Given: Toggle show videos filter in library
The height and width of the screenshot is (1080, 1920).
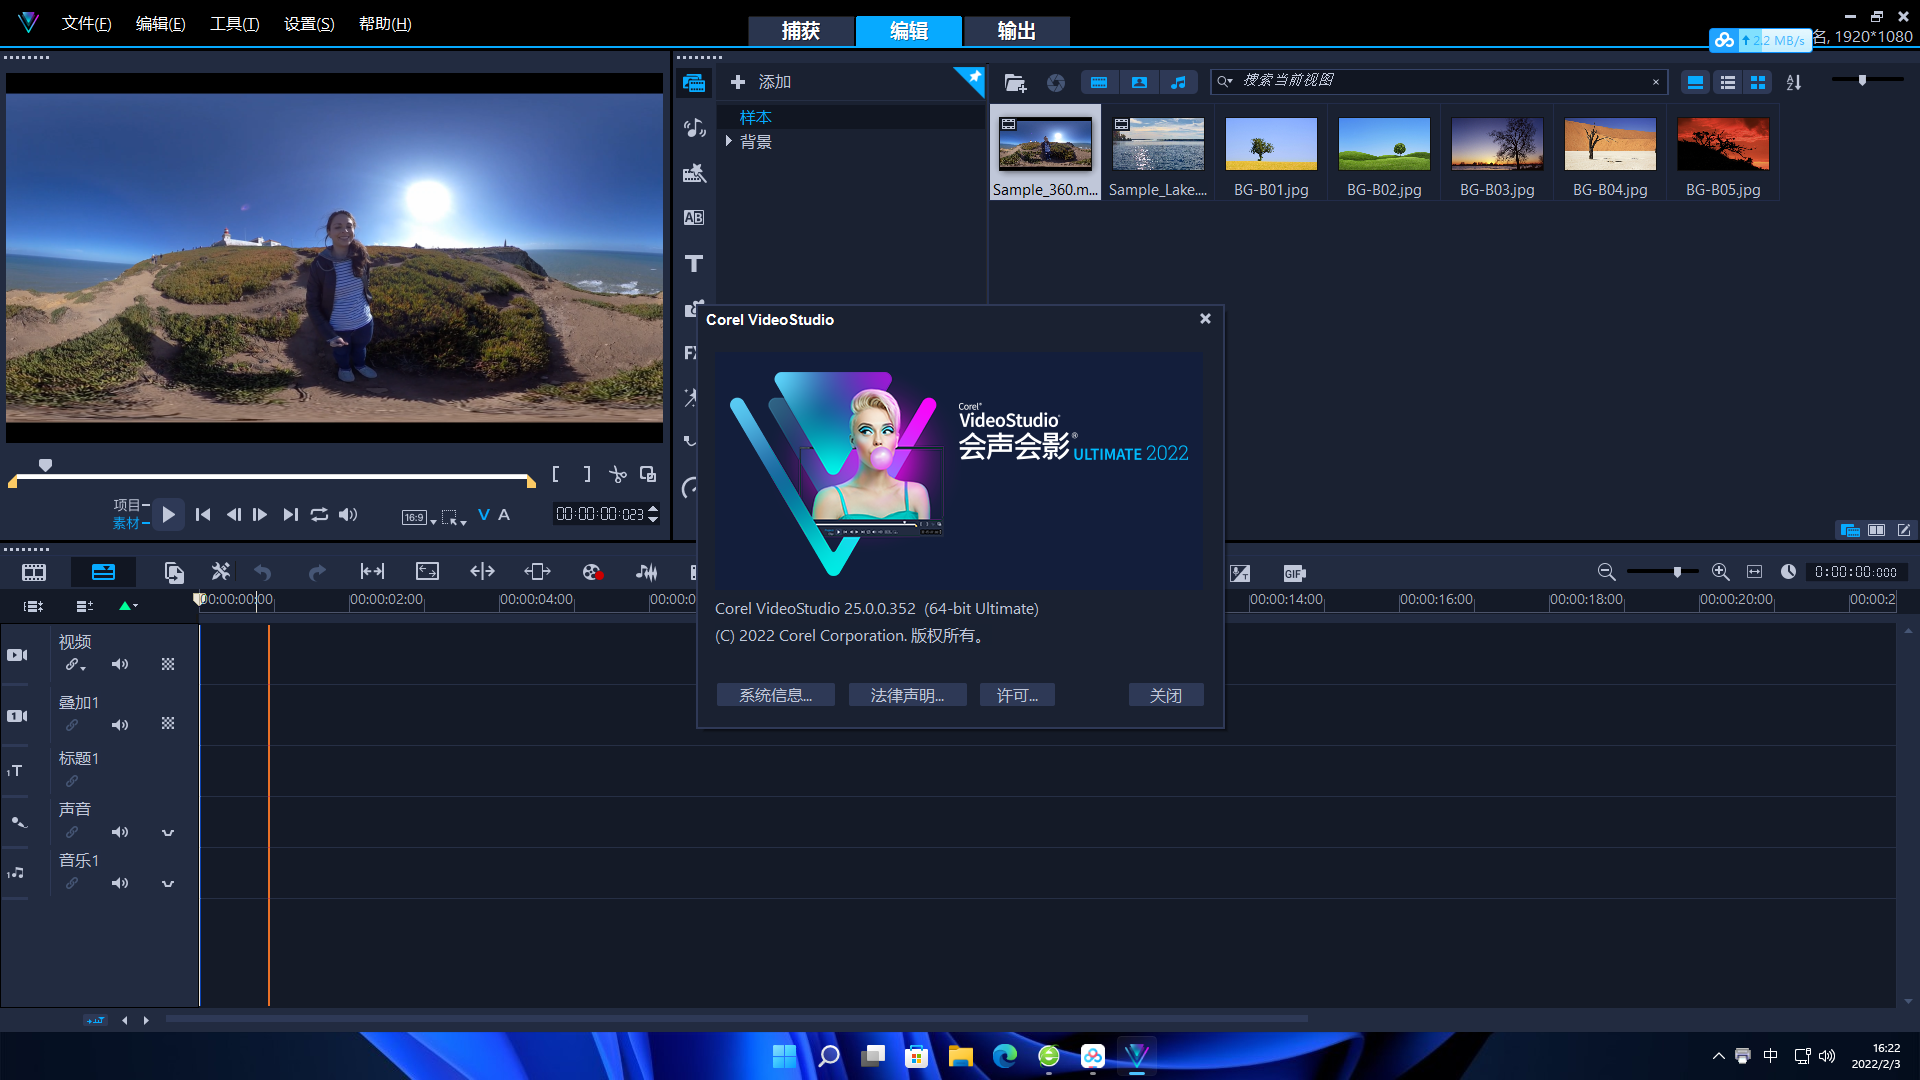Looking at the screenshot, I should click(1099, 83).
